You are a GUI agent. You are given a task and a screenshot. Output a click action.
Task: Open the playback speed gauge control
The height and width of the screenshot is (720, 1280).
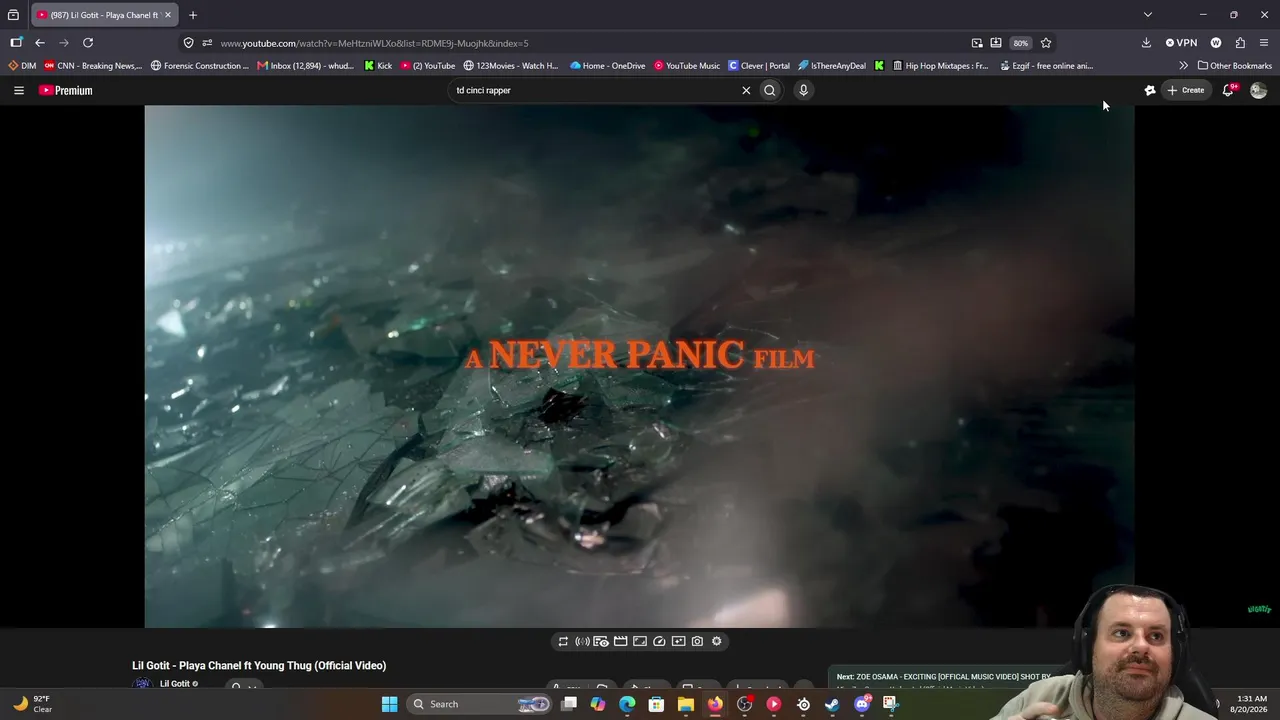click(x=659, y=641)
